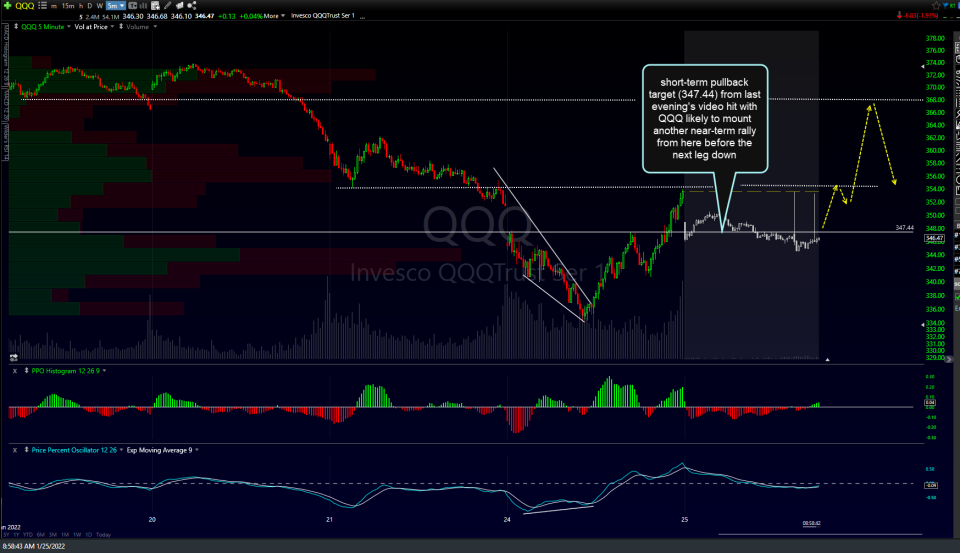Image resolution: width=960 pixels, height=553 pixels.
Task: Open the More dropdown in quote bar
Action: coord(274,16)
